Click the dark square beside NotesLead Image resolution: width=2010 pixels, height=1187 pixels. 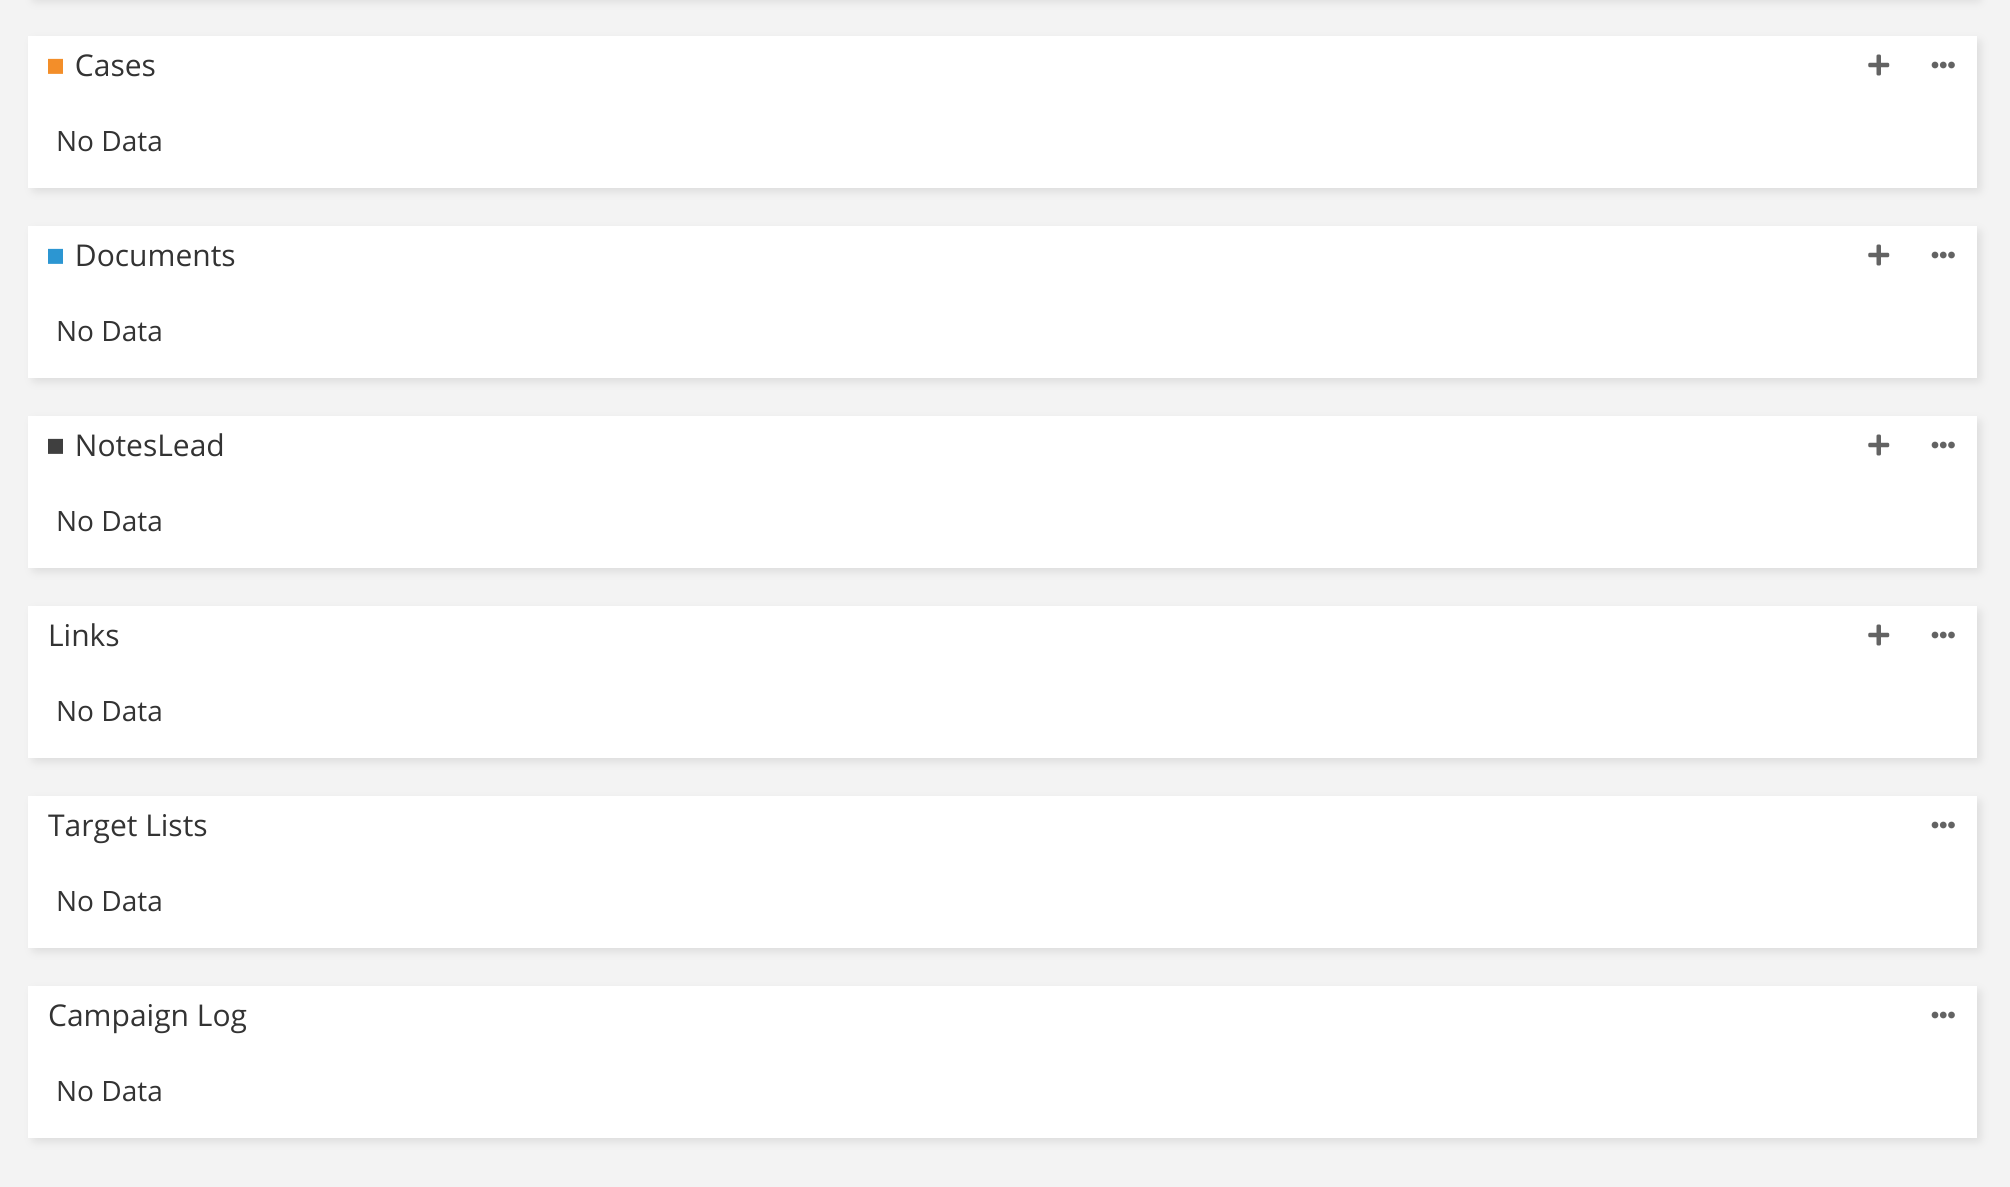click(x=56, y=447)
